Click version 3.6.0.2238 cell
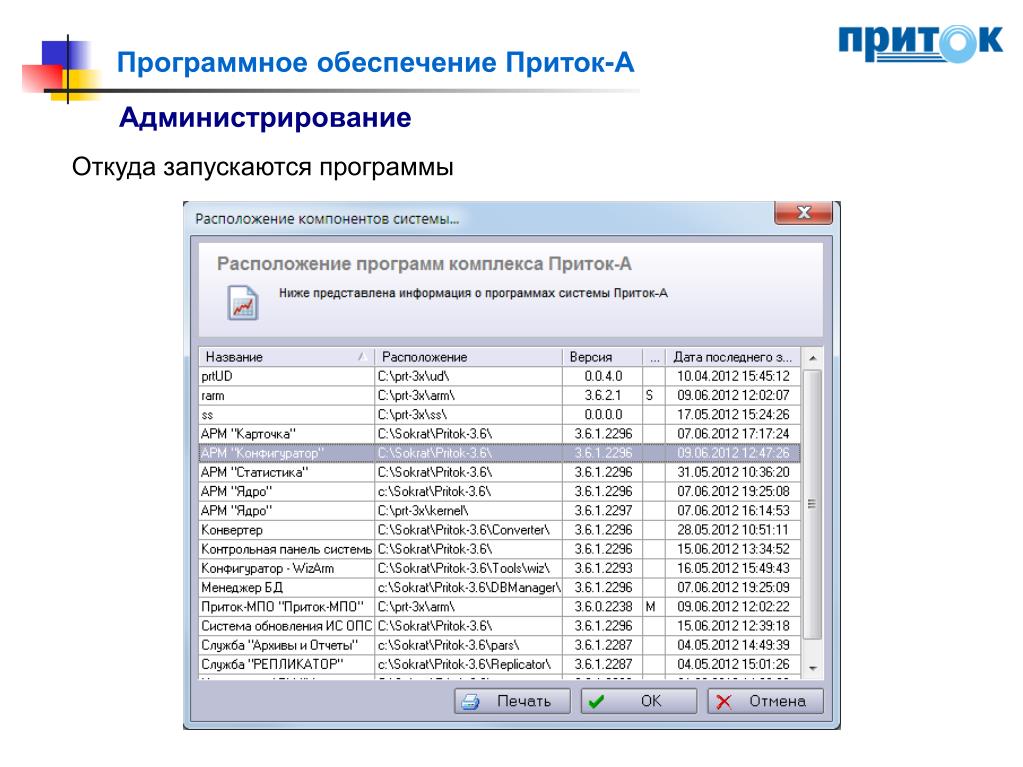Viewport: 1023px width, 767px height. [603, 607]
